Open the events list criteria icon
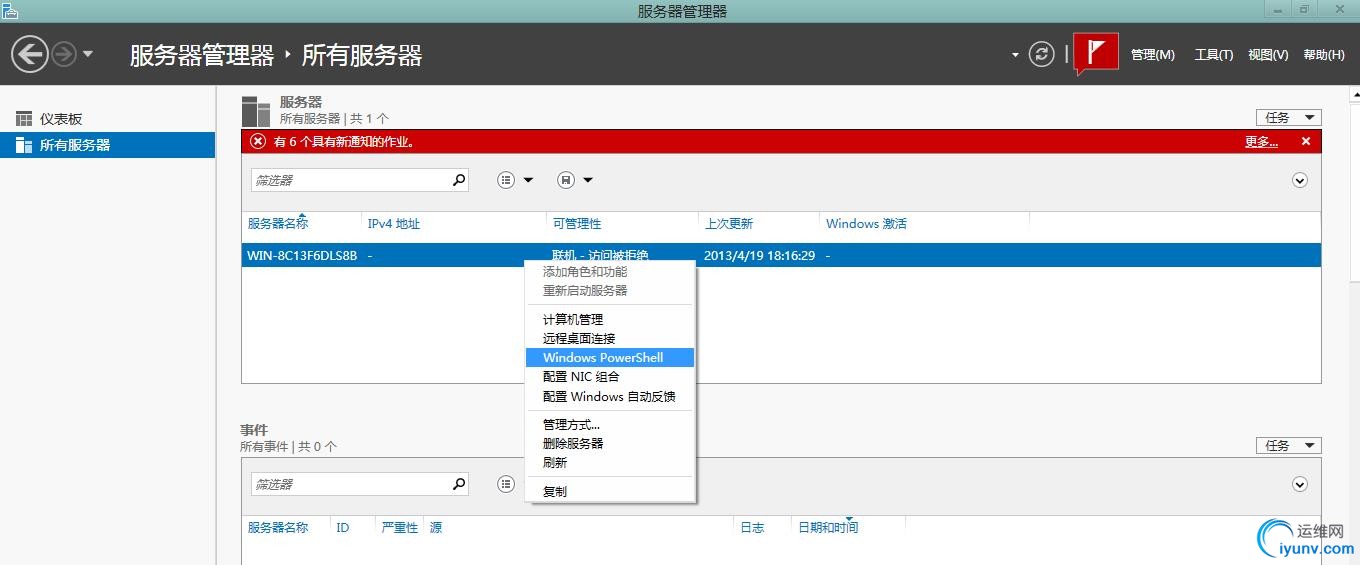Viewport: 1360px width, 565px height. click(506, 484)
